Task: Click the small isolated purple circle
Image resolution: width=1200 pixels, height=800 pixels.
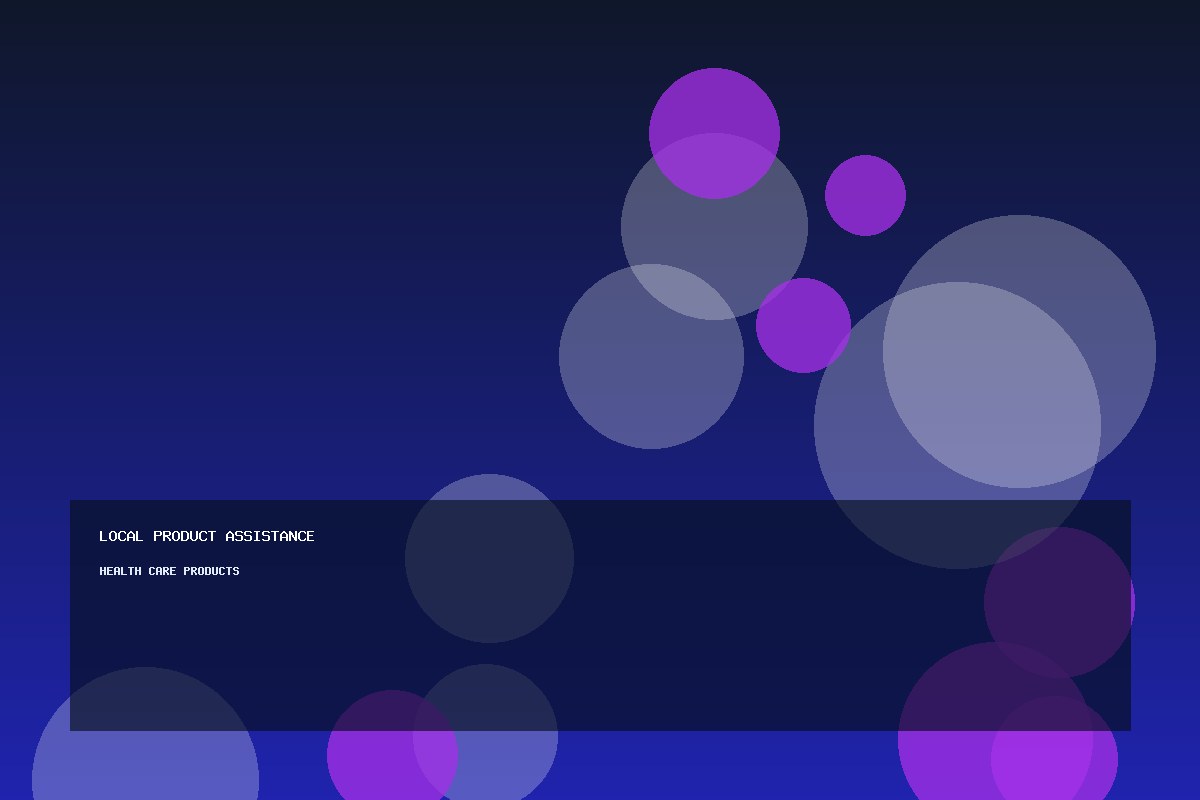Action: [x=865, y=195]
